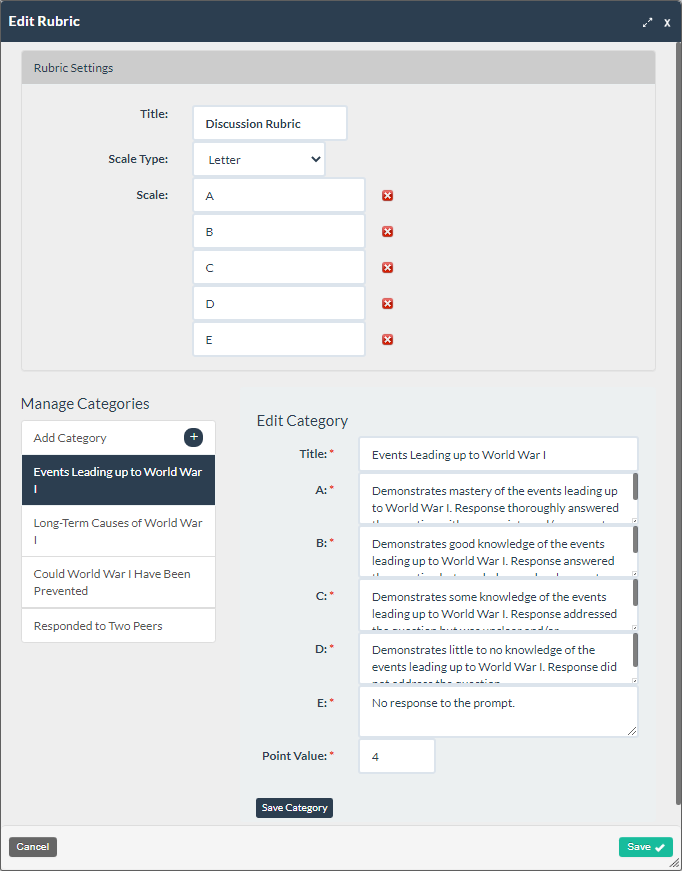Click the resize handle of E text area
The width and height of the screenshot is (682, 871).
(x=632, y=731)
